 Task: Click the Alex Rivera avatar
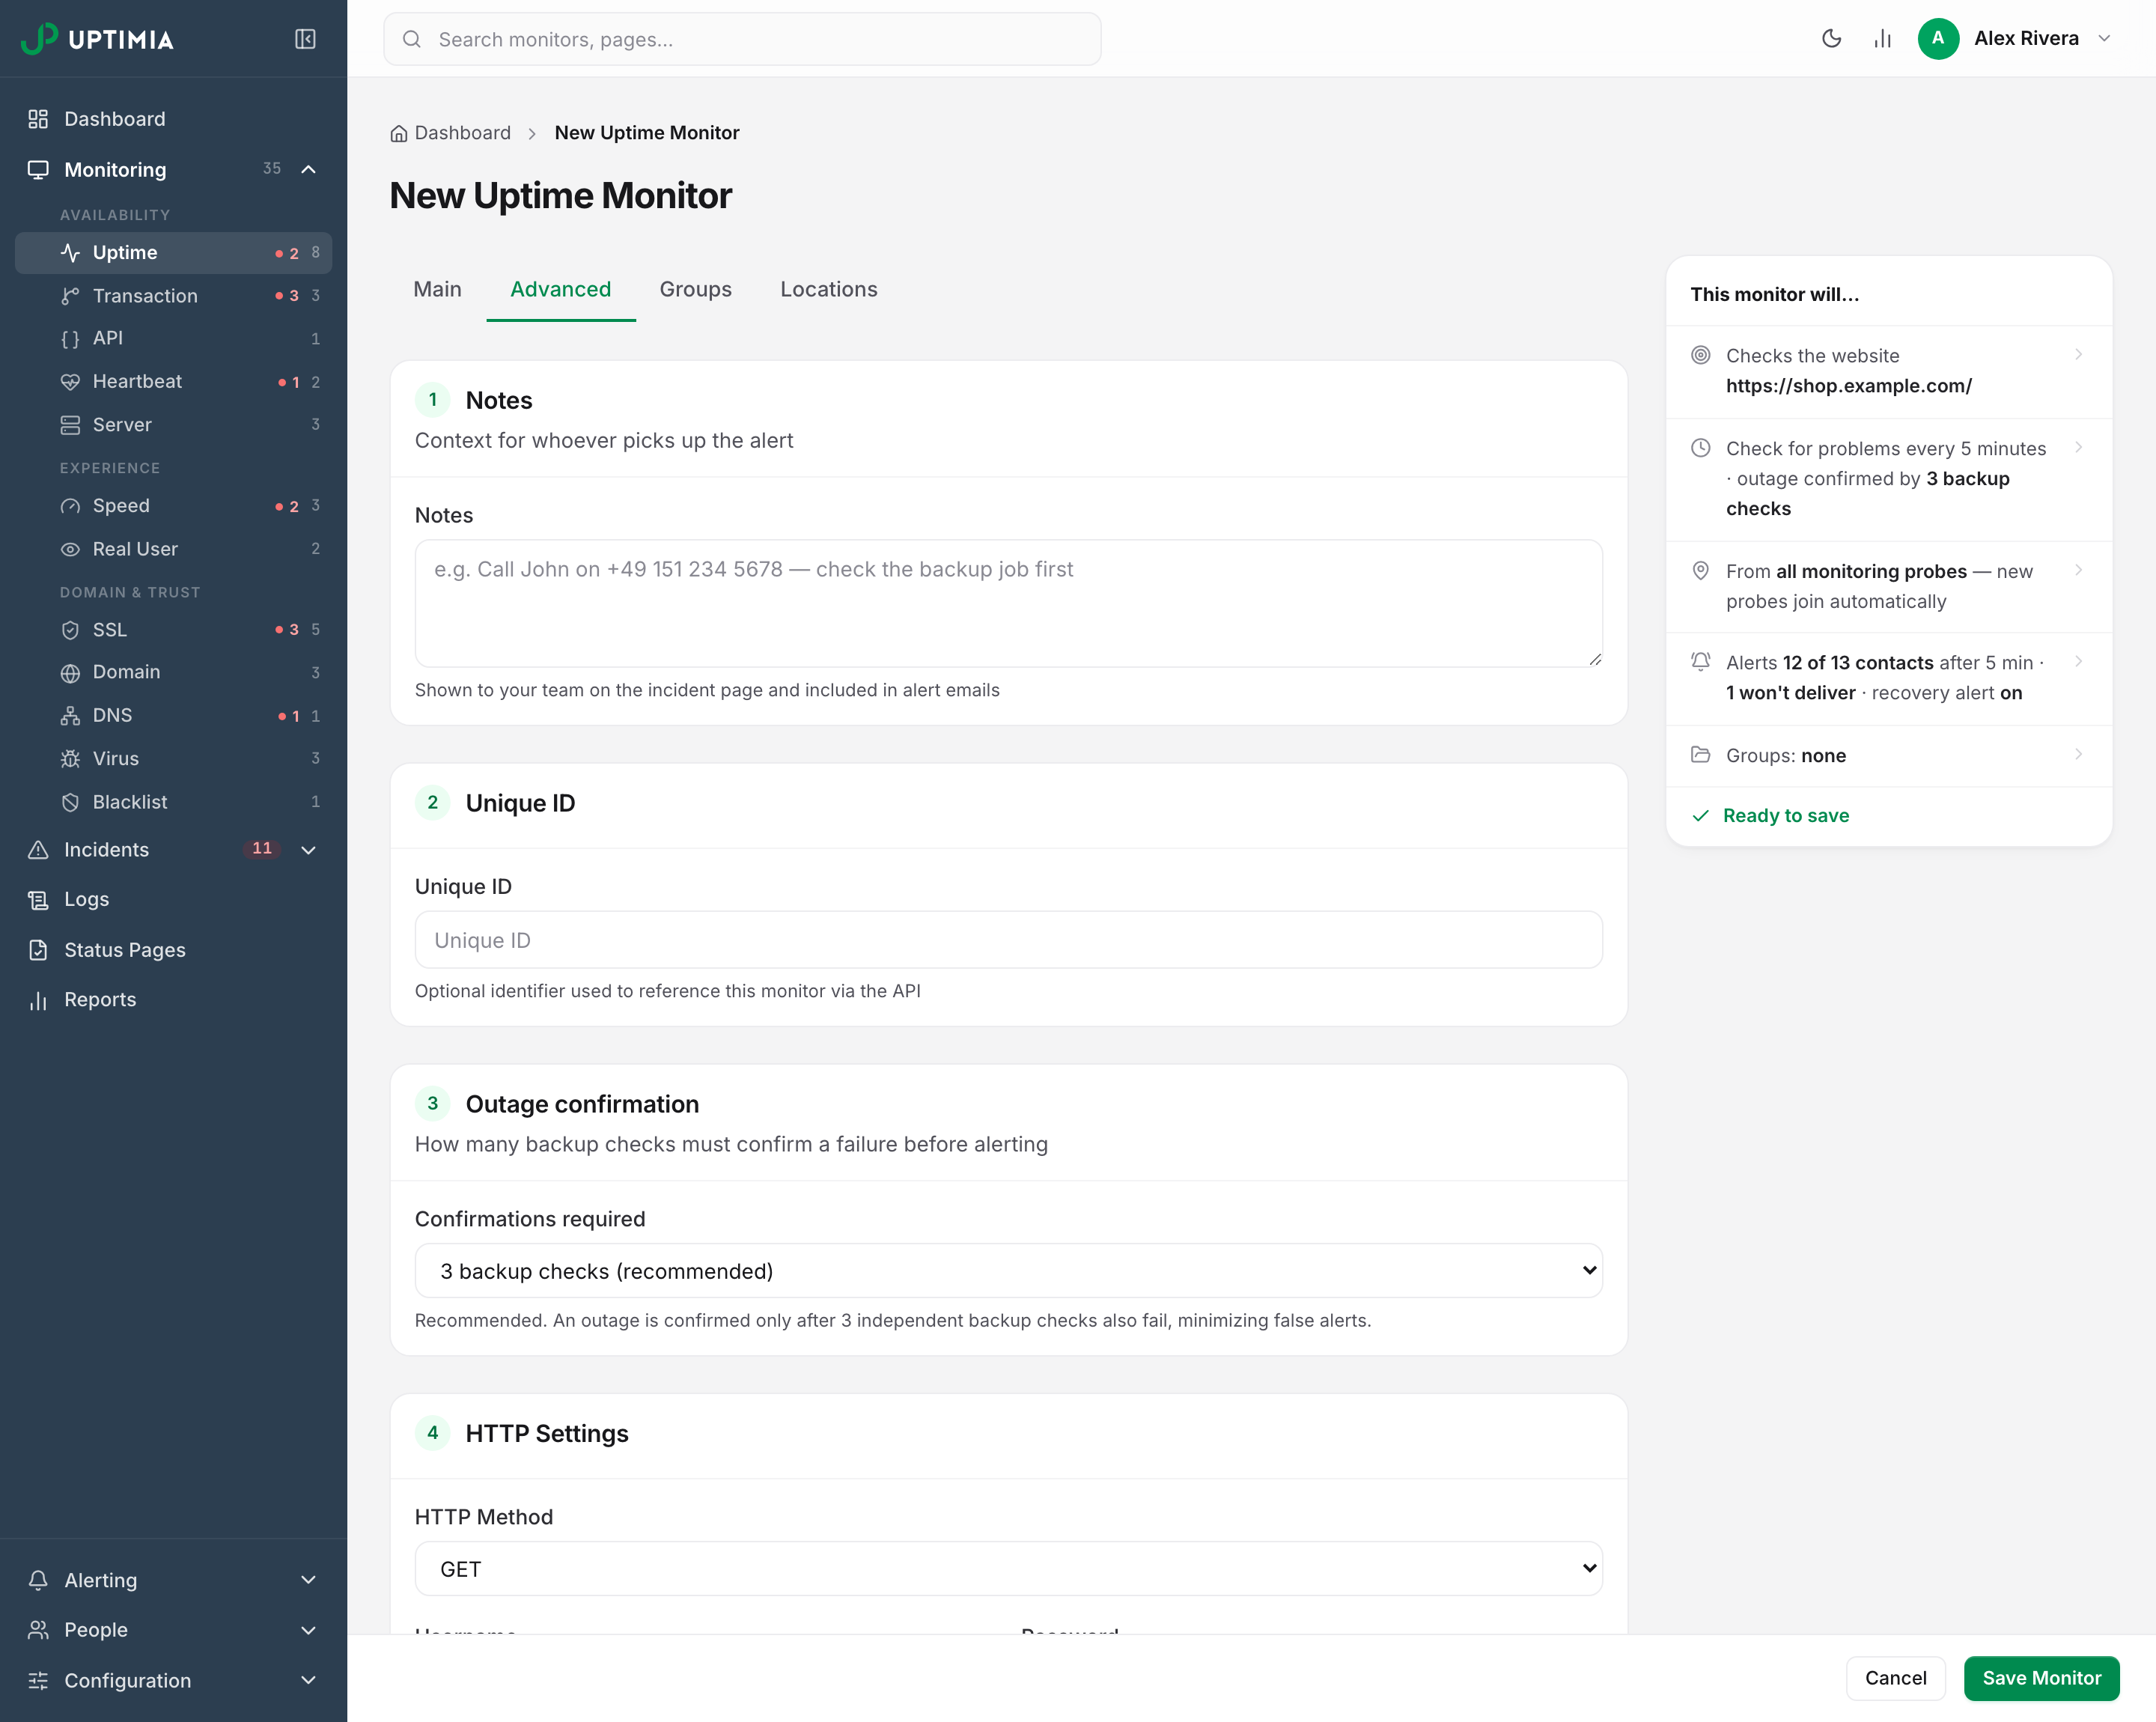coord(1937,39)
